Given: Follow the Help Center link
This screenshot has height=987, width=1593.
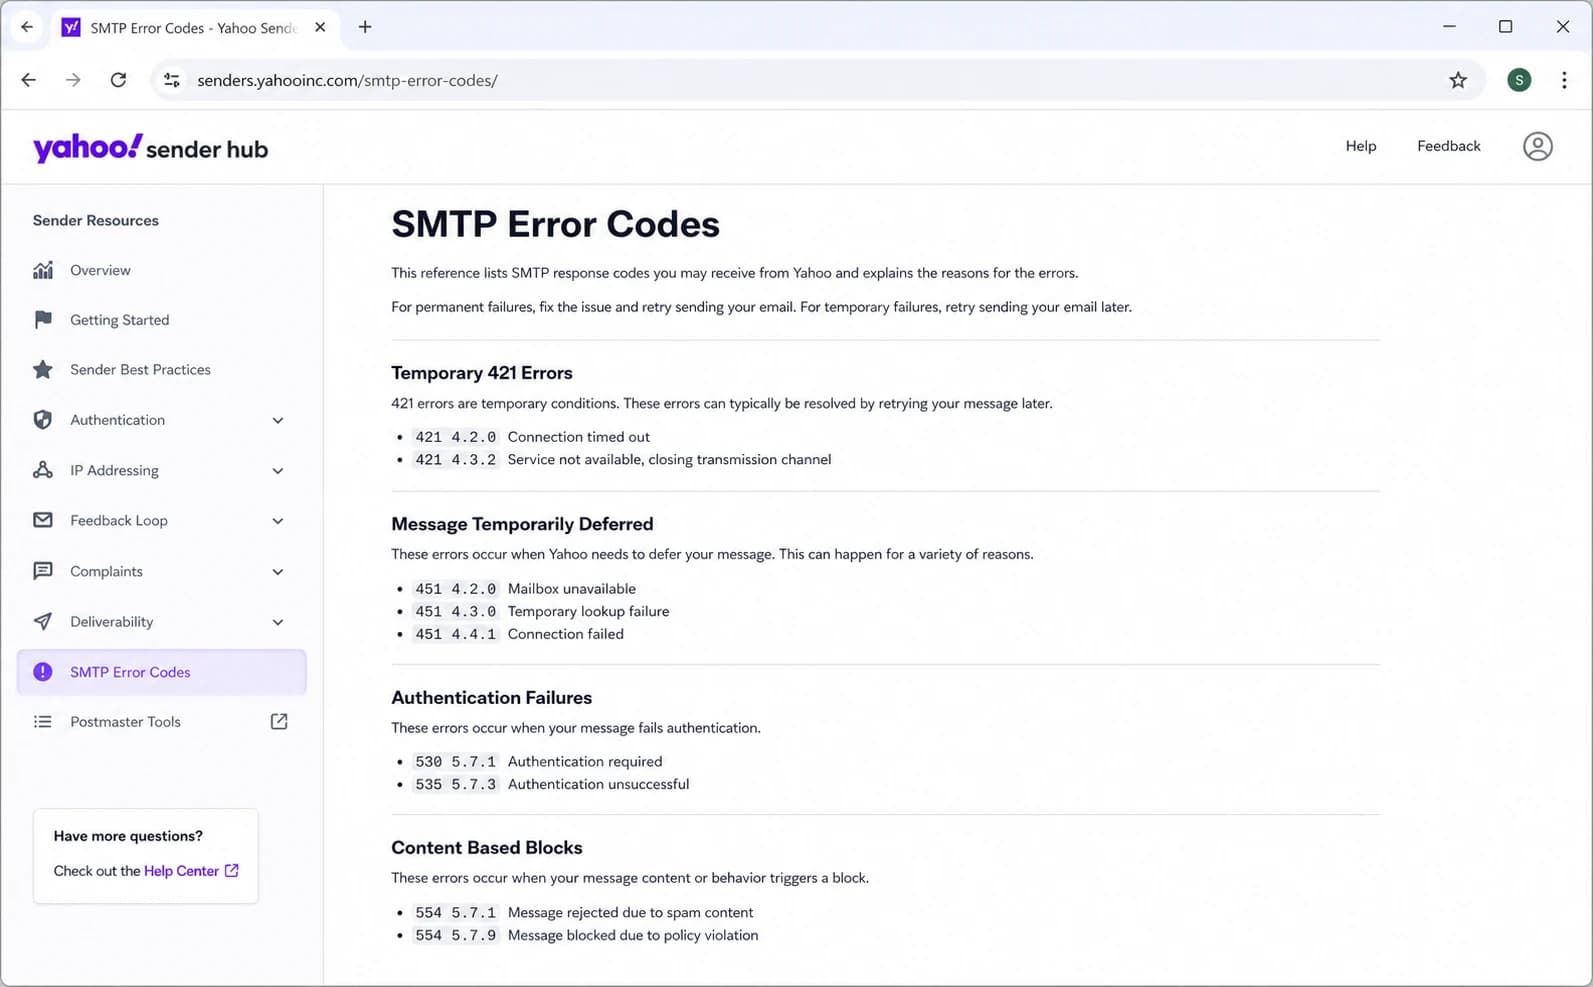Looking at the screenshot, I should coord(181,871).
